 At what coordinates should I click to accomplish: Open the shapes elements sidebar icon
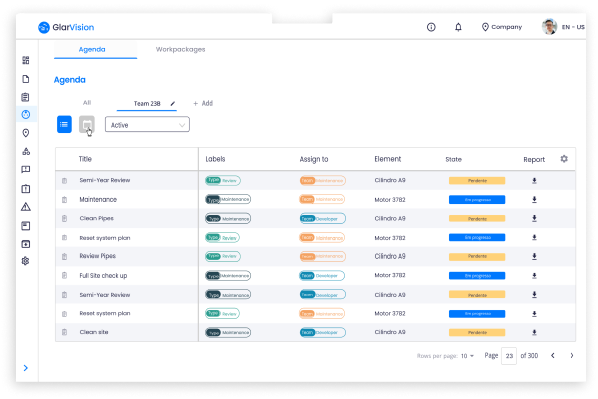click(26, 151)
